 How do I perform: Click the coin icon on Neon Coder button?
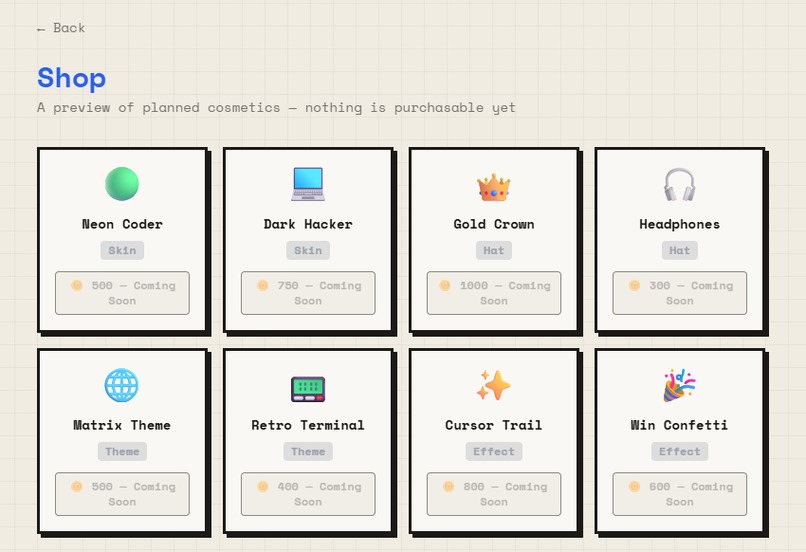[x=77, y=285]
